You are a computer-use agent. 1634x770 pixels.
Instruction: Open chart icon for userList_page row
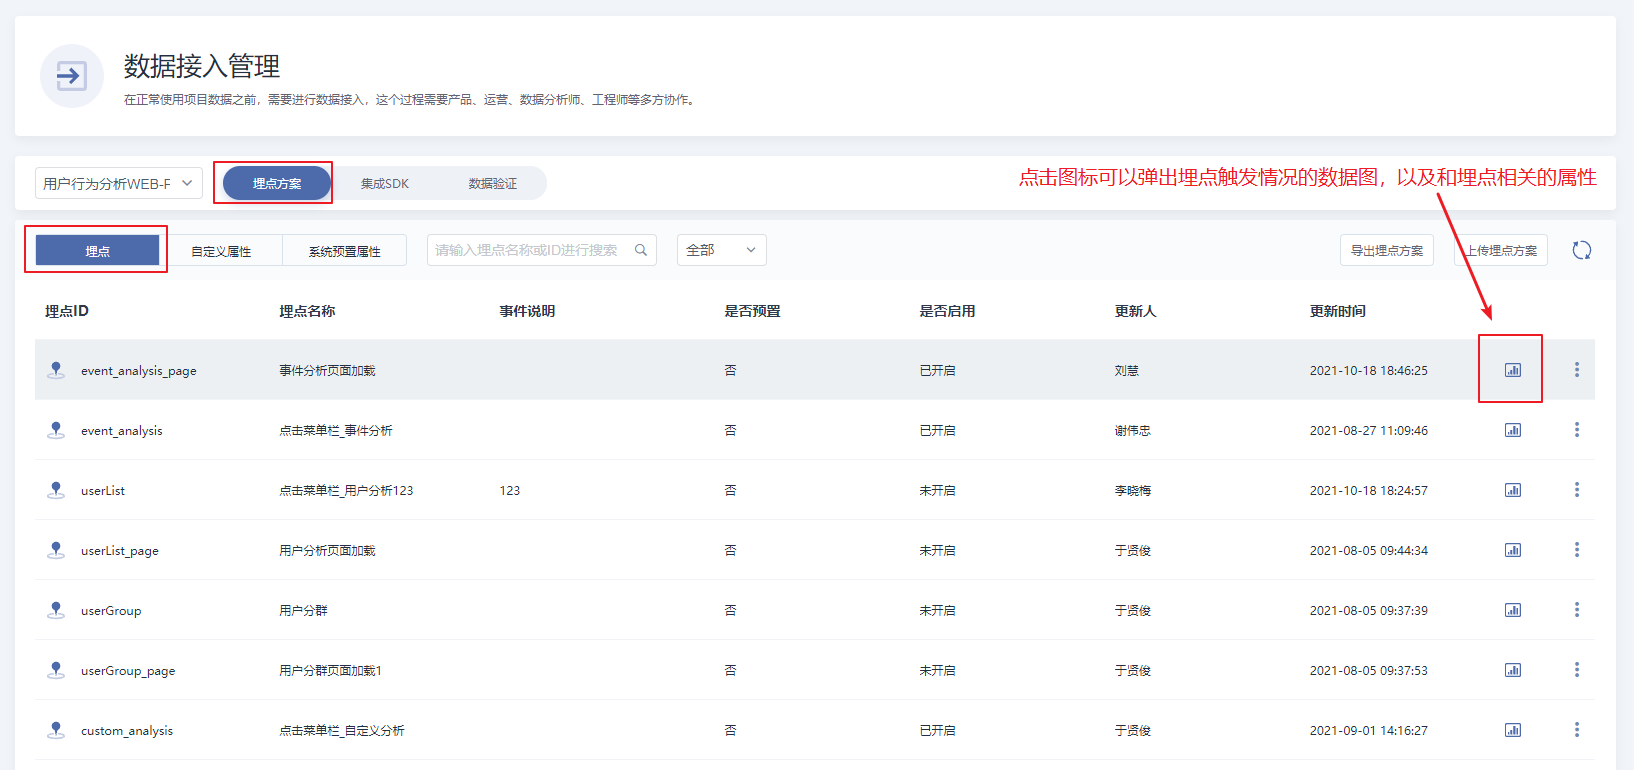[1513, 550]
